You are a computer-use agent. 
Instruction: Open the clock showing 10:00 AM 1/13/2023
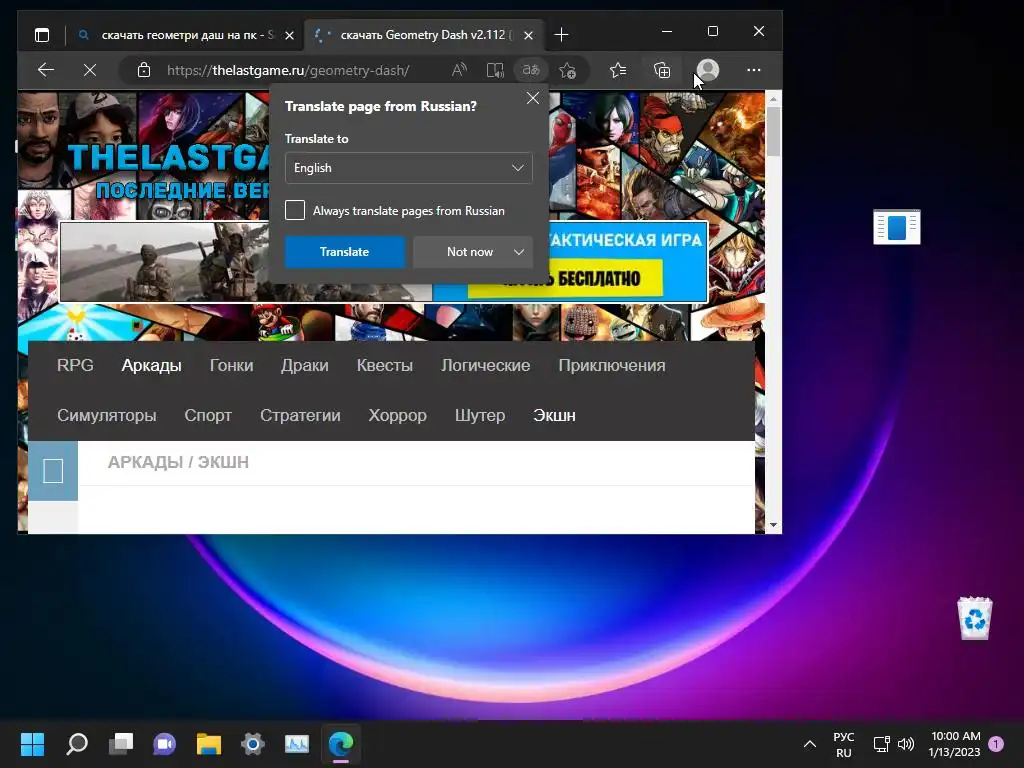(955, 744)
